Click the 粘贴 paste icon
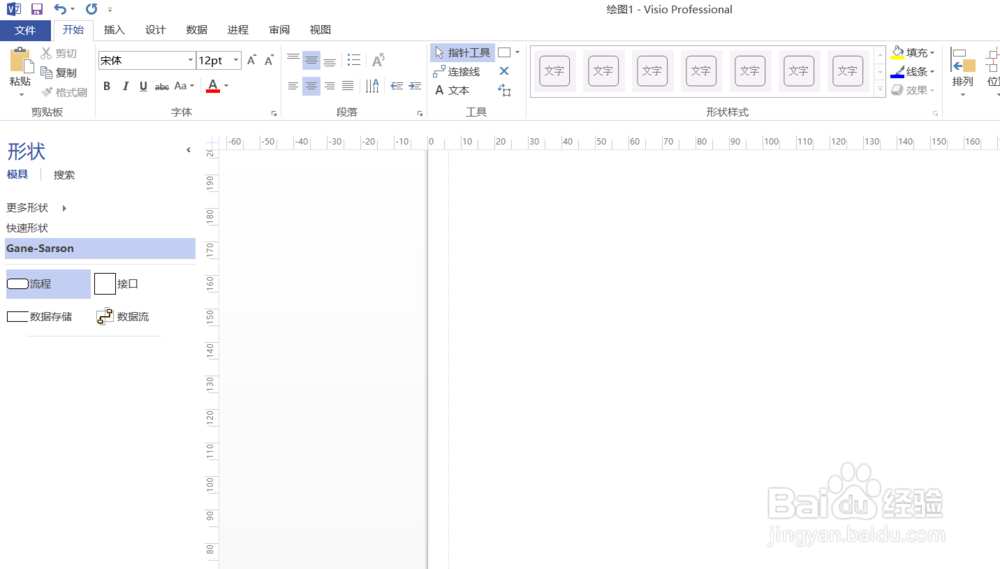Image resolution: width=1000 pixels, height=569 pixels. pyautogui.click(x=20, y=60)
